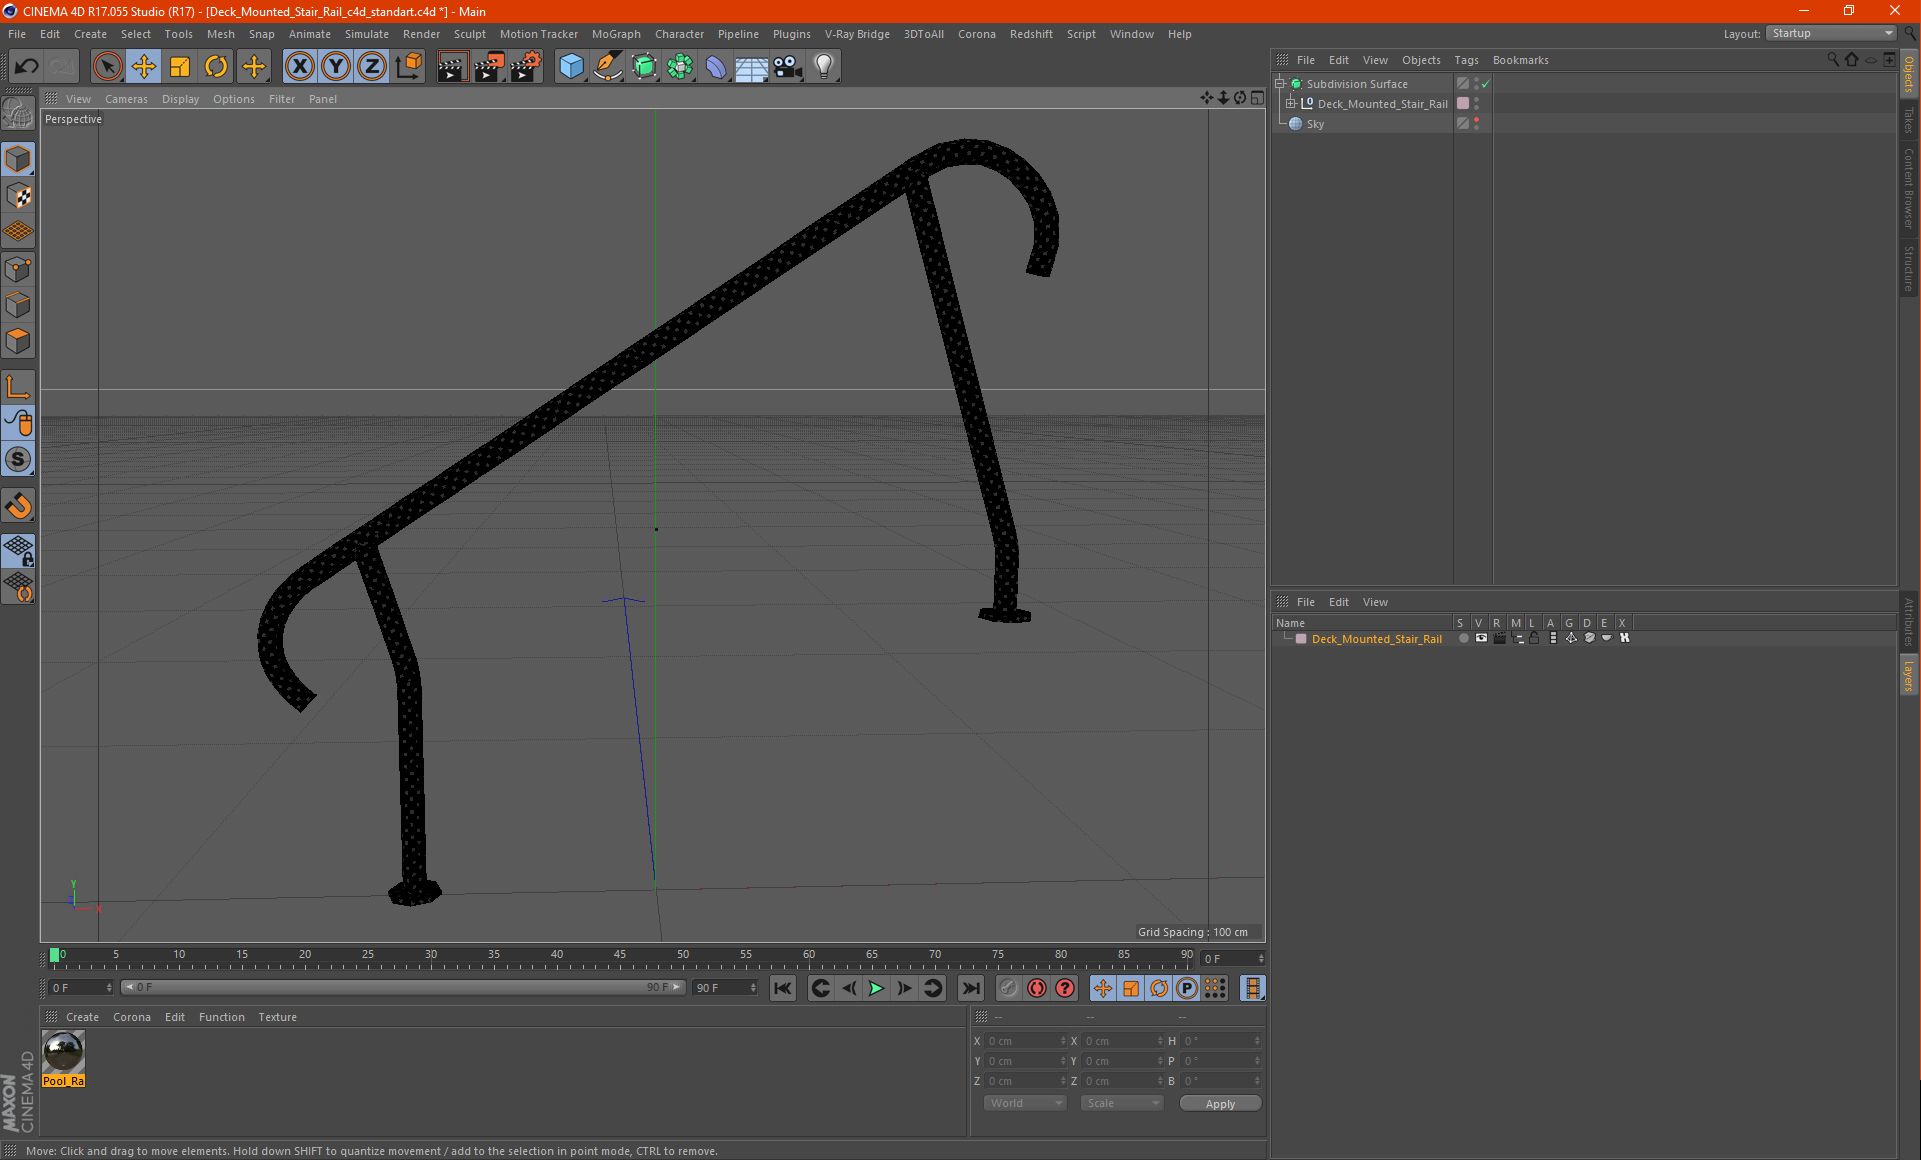Toggle Sky visibility dots
This screenshot has width=1921, height=1160.
click(1476, 124)
